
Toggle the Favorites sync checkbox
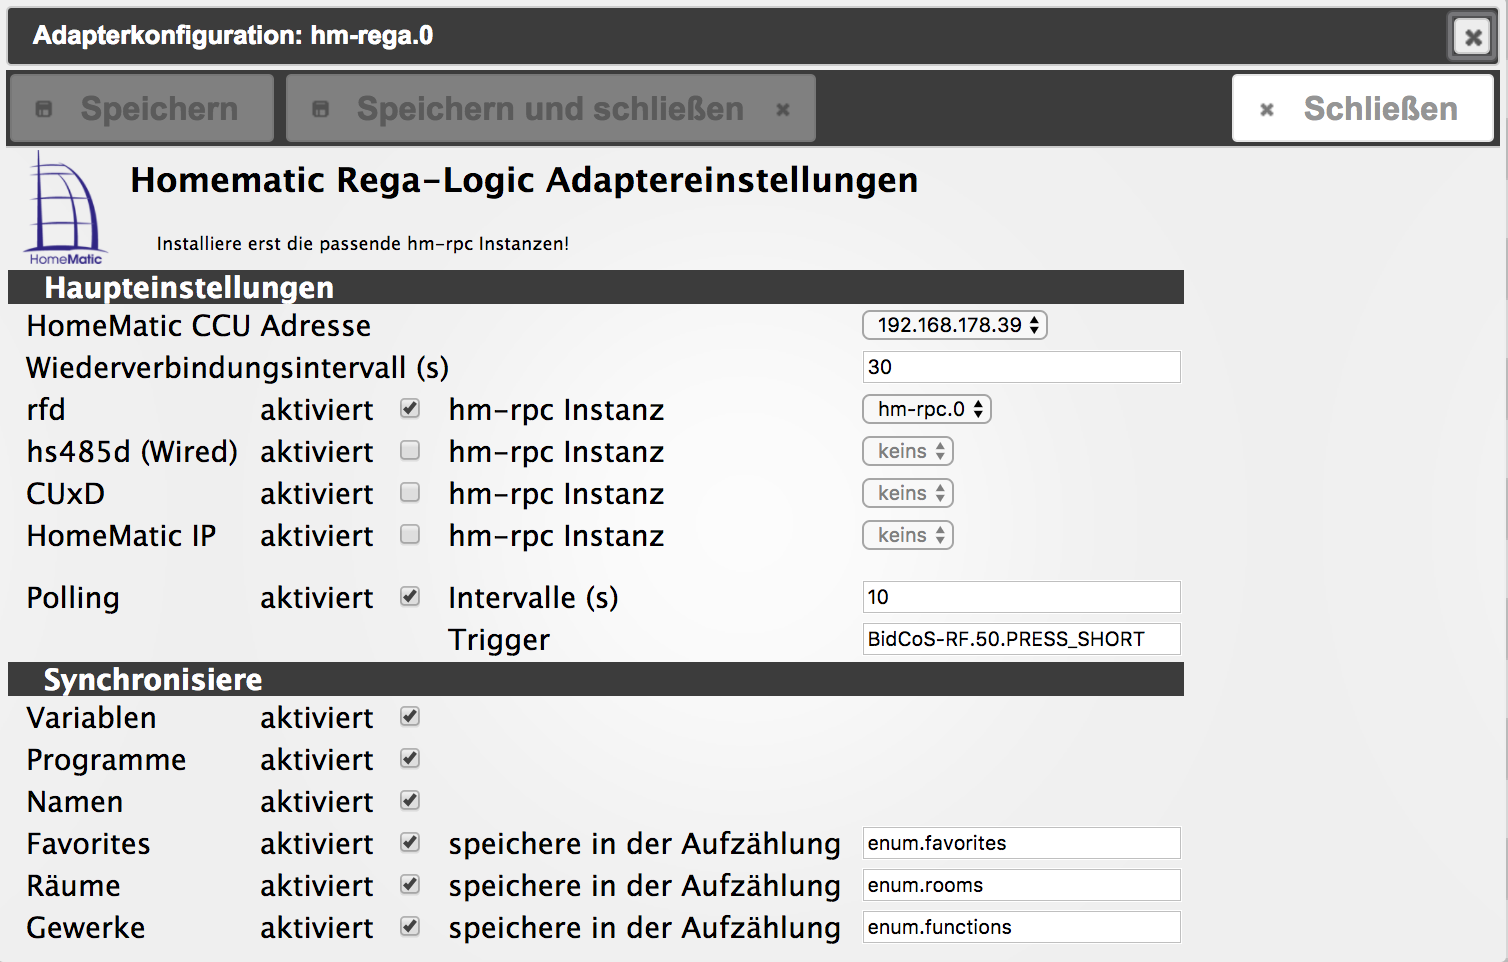coord(410,842)
